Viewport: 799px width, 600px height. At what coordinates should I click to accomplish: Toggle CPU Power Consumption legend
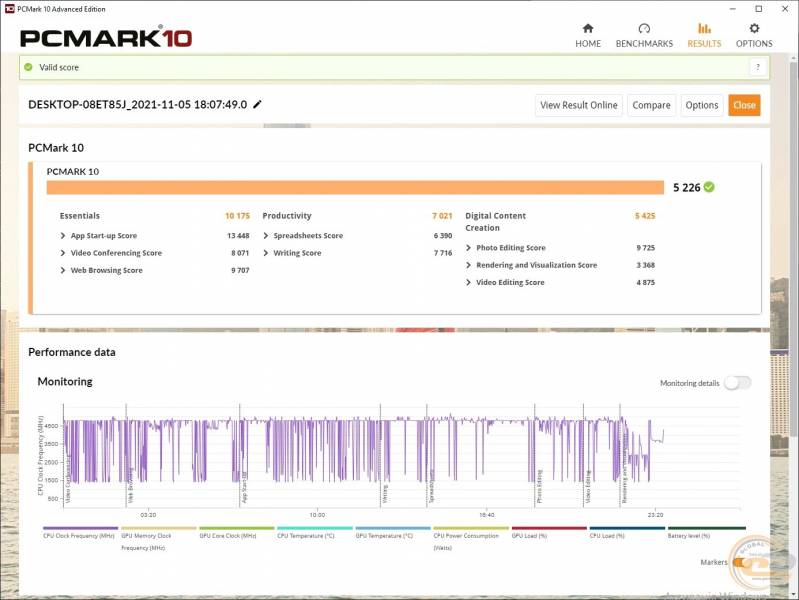coord(471,538)
